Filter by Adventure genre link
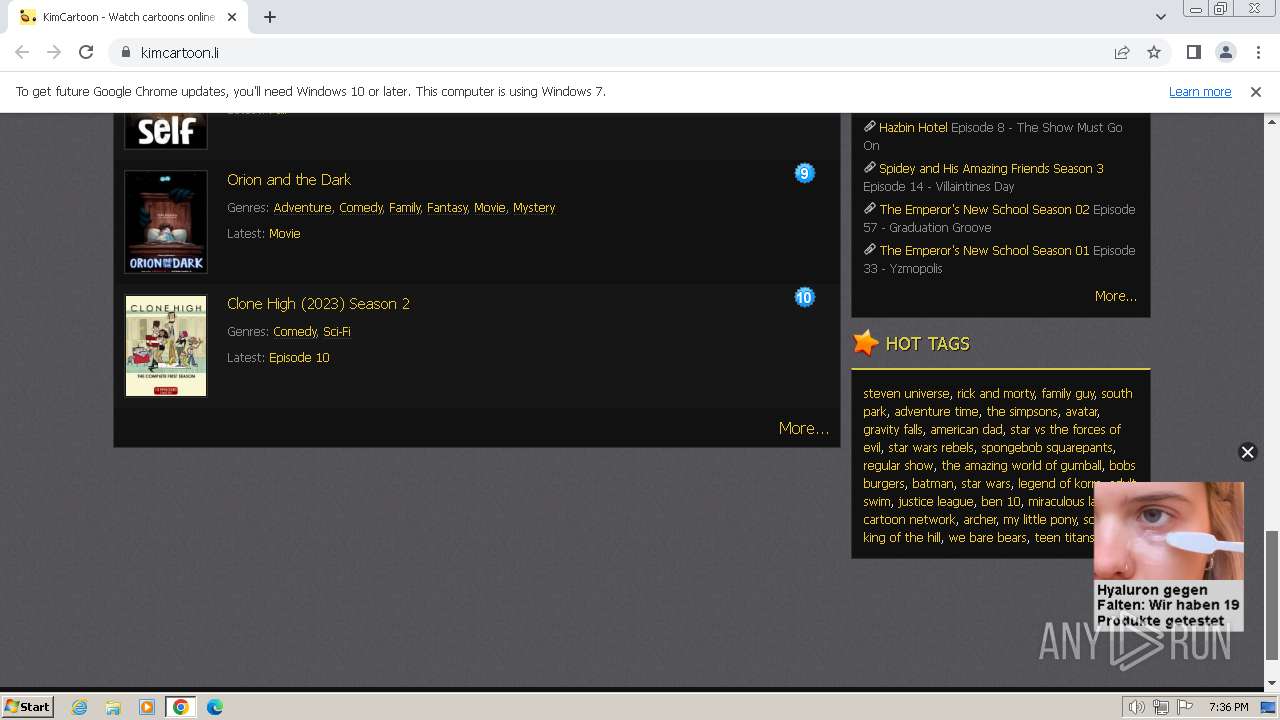 [x=302, y=208]
